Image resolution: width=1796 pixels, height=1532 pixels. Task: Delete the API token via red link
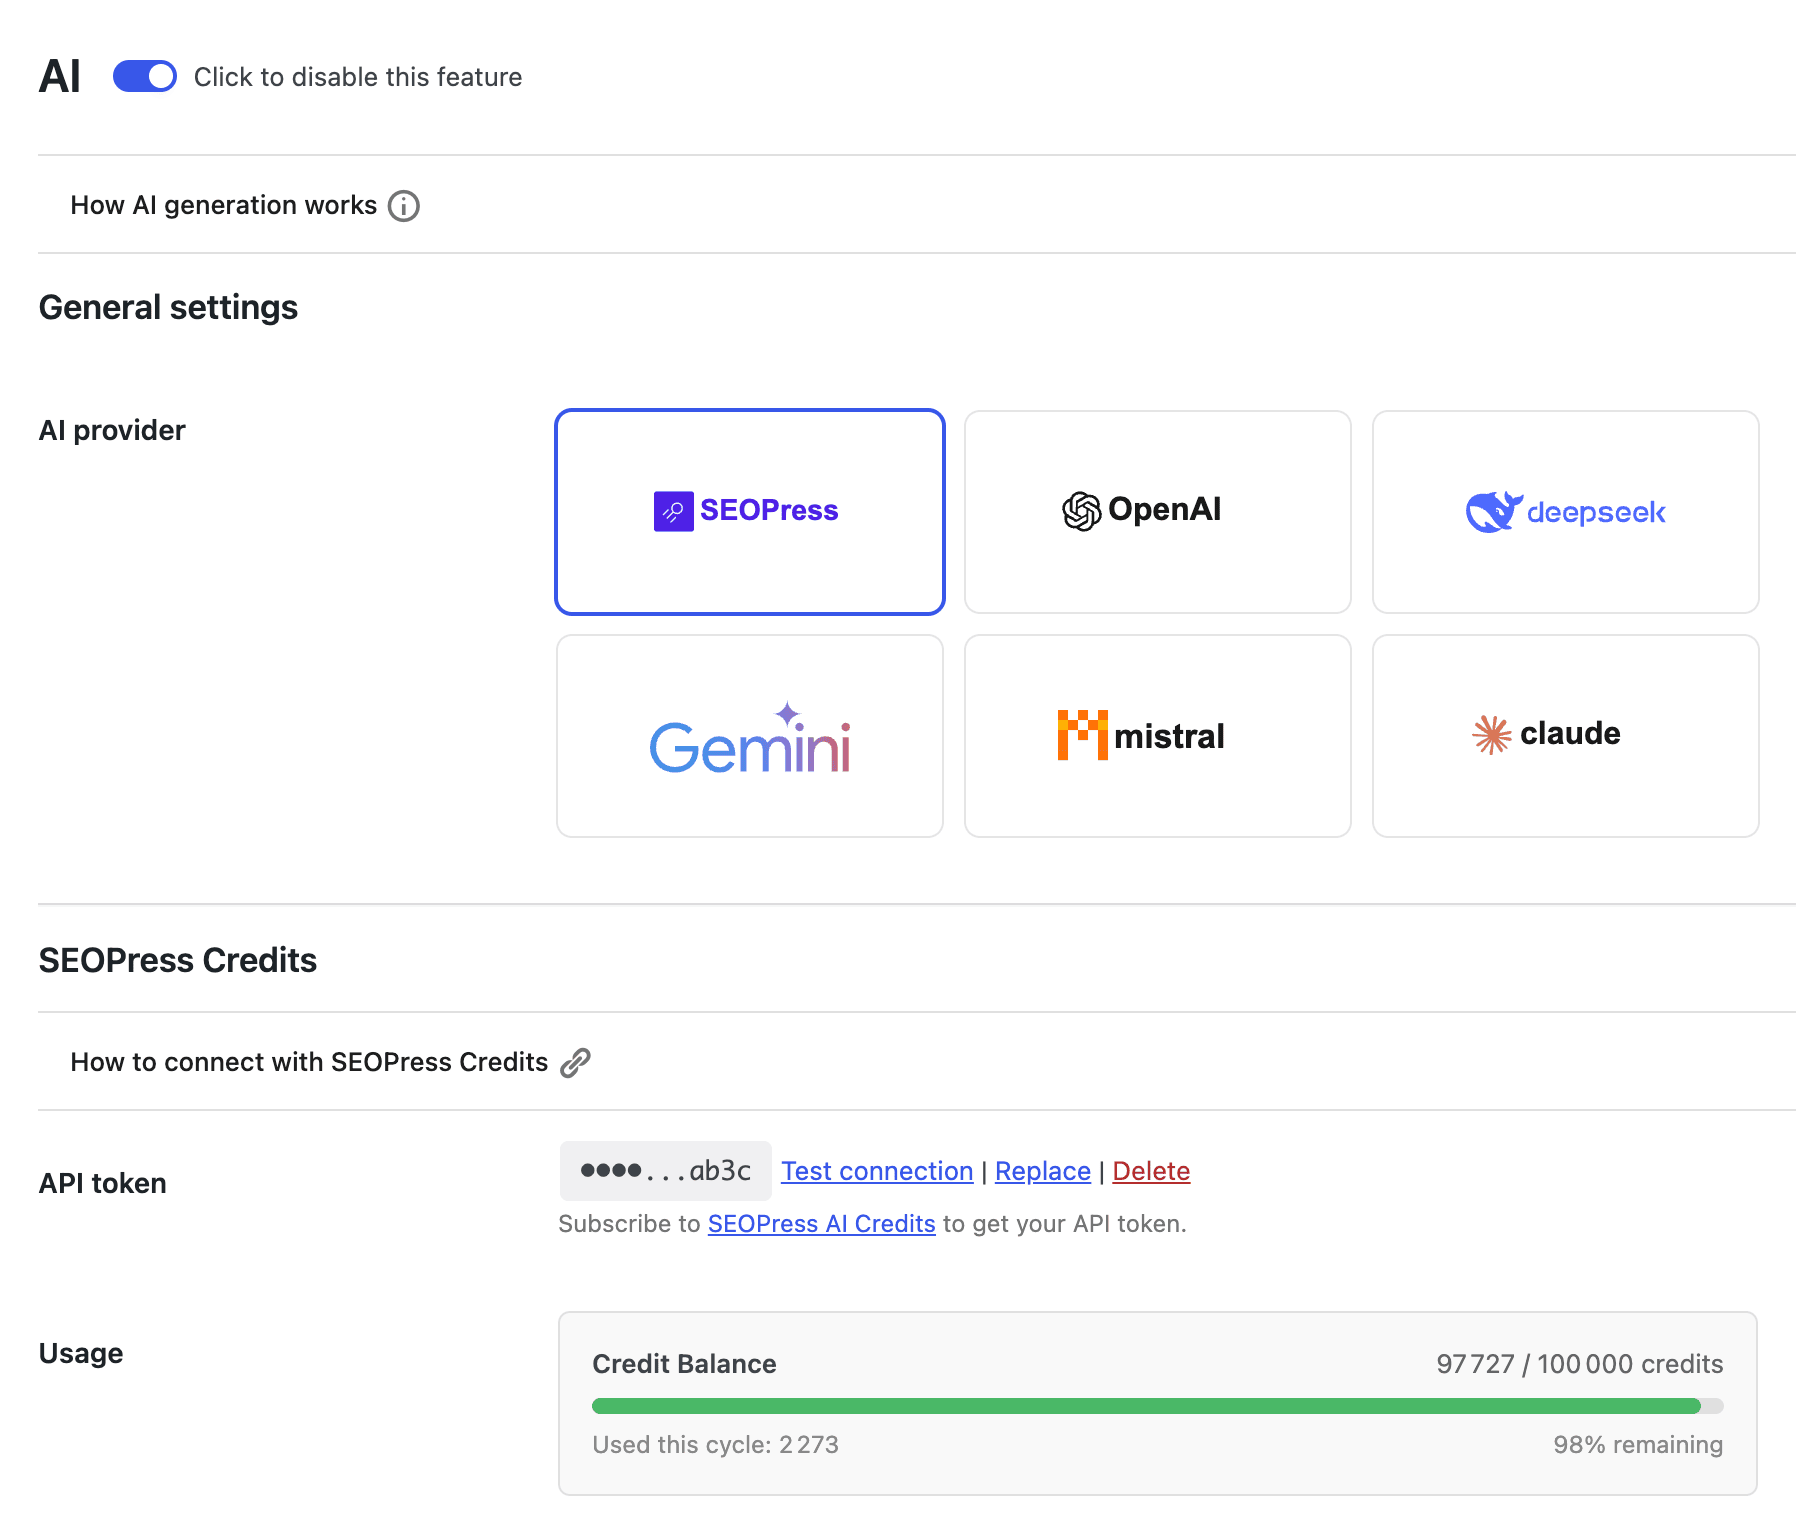tap(1151, 1171)
